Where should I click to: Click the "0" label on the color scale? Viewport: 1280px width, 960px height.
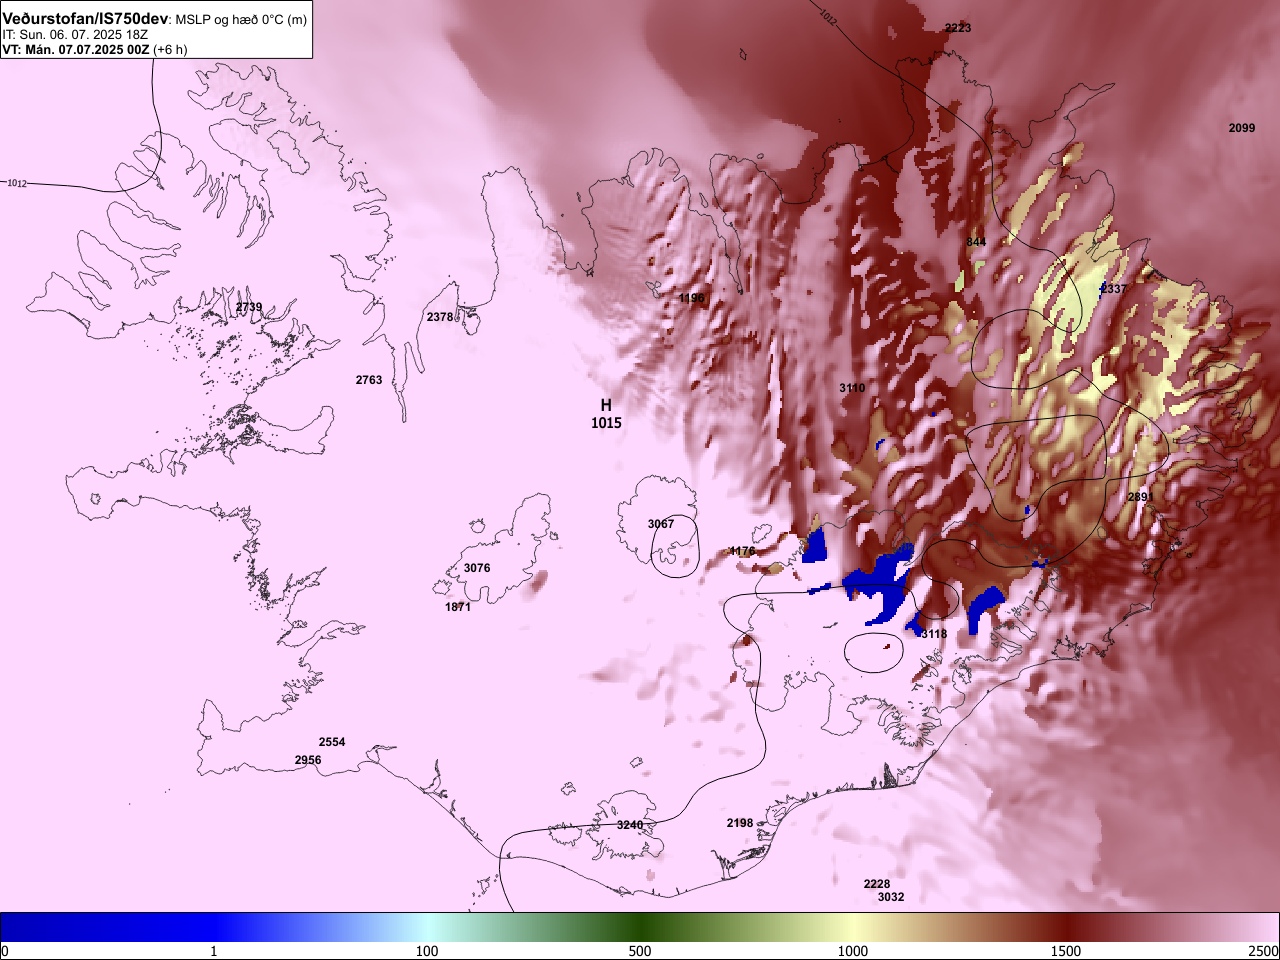pos(5,951)
